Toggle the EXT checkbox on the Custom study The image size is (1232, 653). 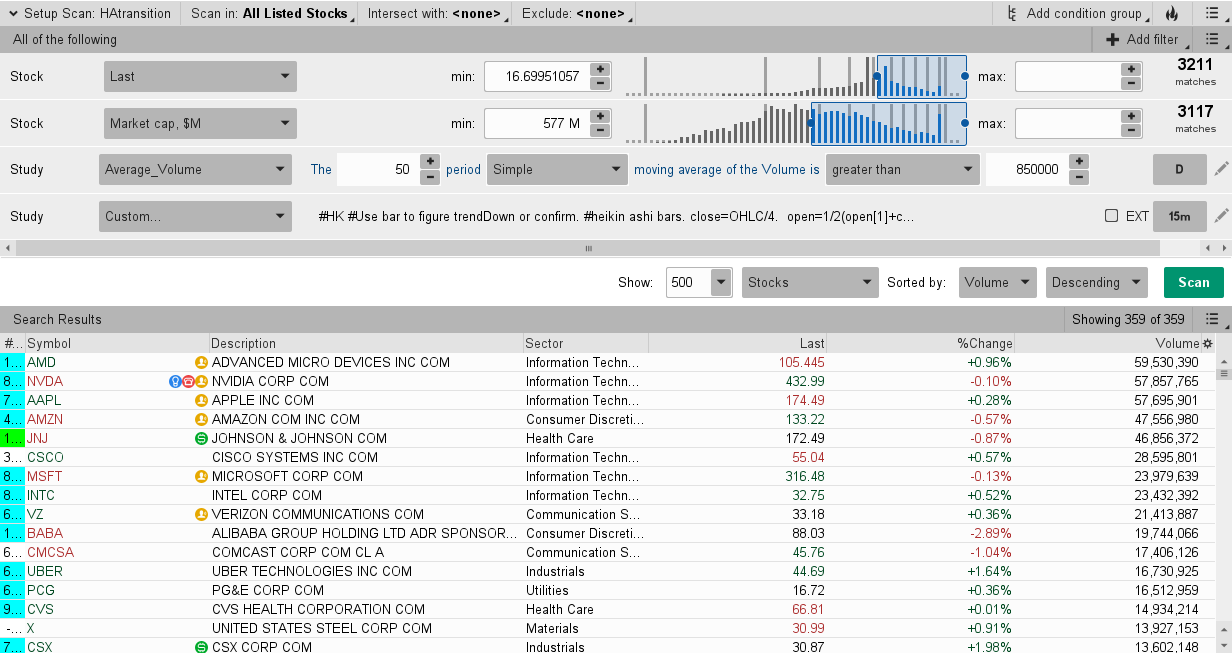coord(1111,215)
